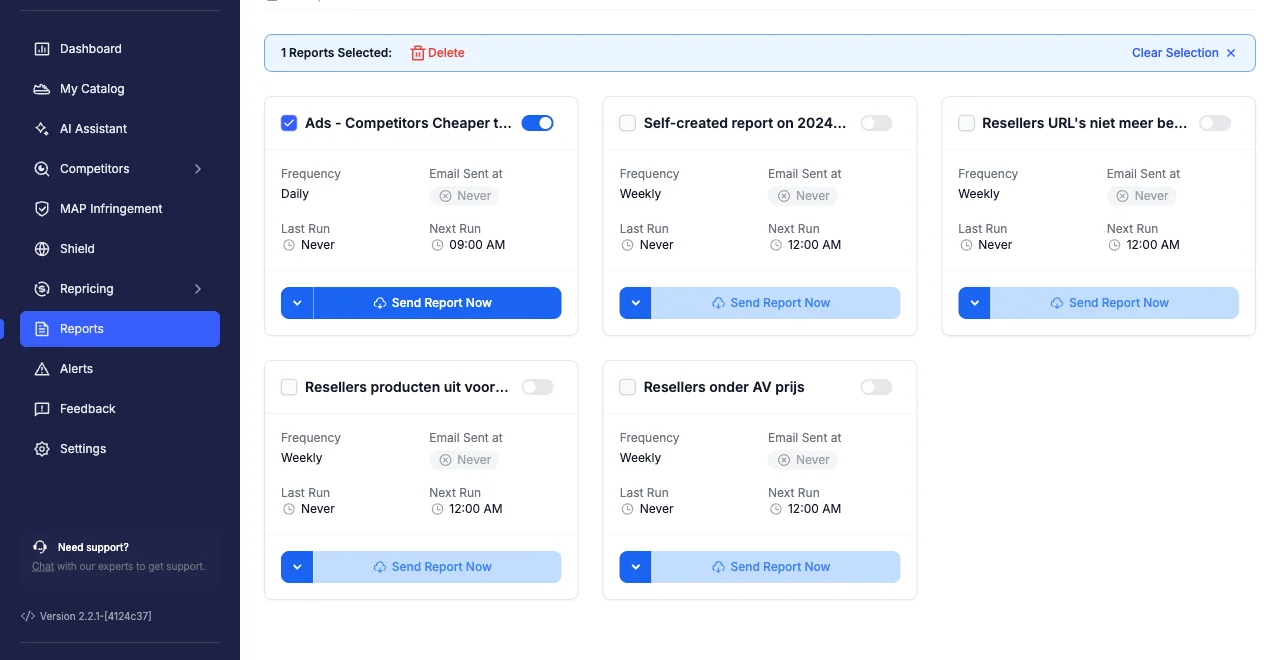
Task: Send the Ads - Competitors report now
Action: pos(438,303)
